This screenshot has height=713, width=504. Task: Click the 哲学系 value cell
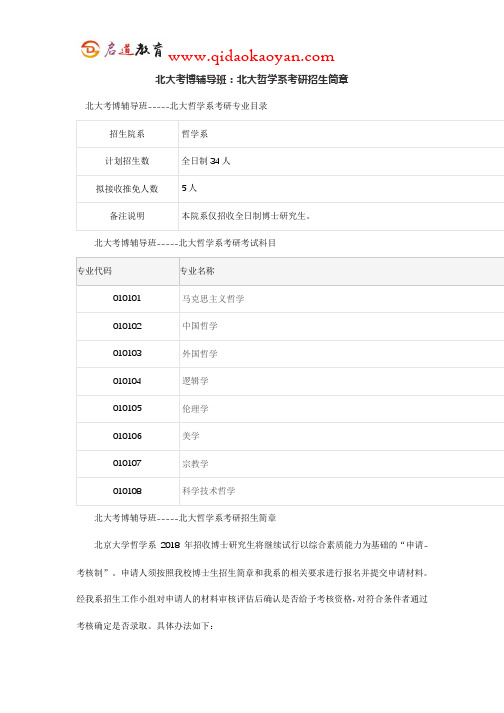341,134
